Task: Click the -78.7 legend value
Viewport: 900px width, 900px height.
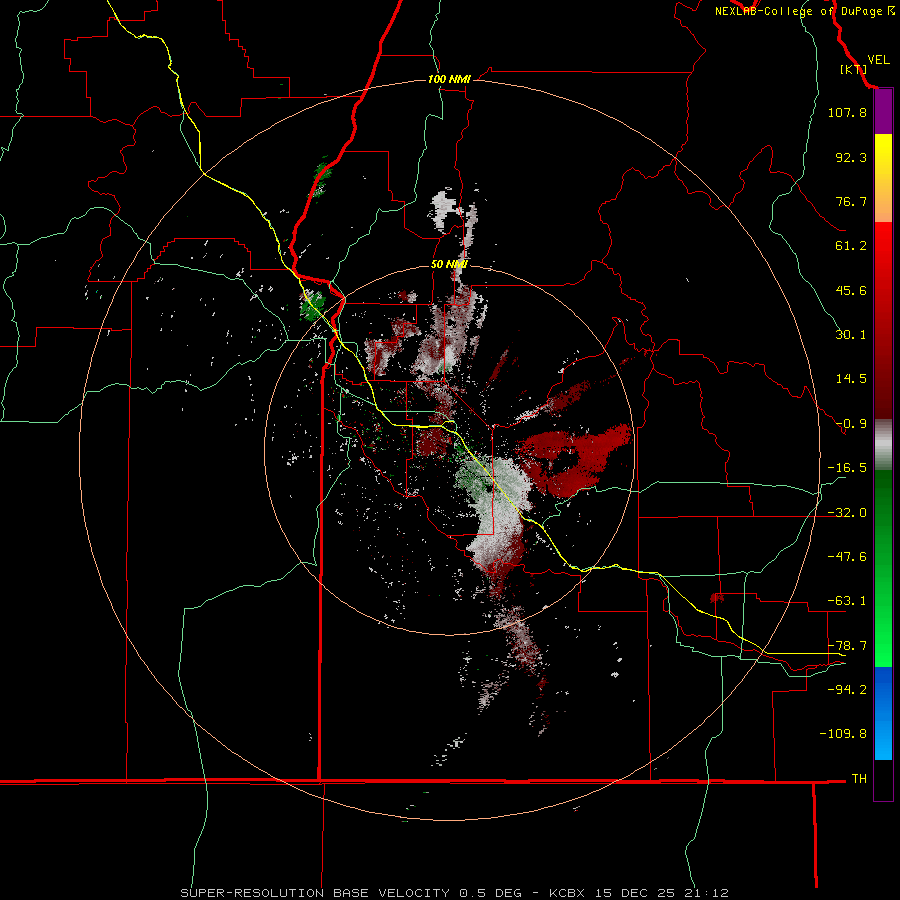Action: click(x=847, y=645)
